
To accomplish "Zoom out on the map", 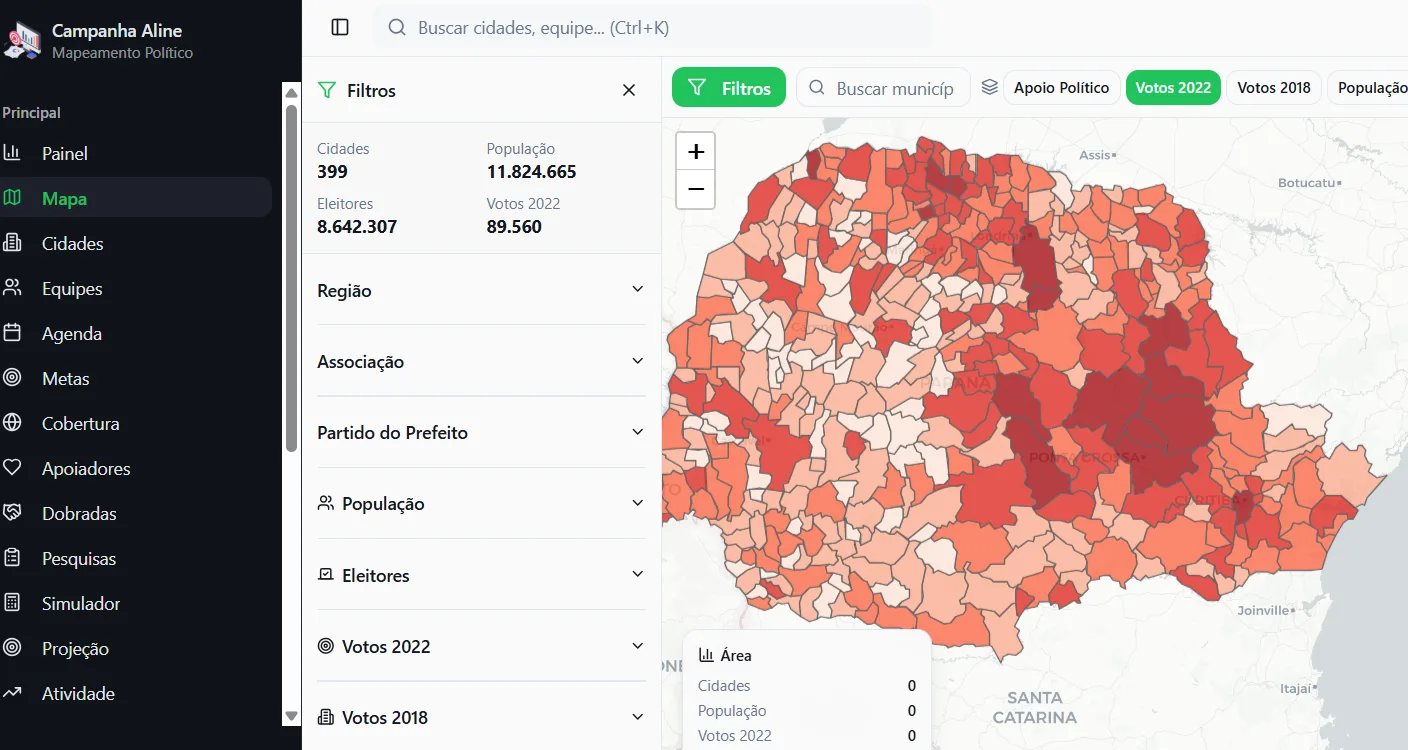I will coord(696,189).
